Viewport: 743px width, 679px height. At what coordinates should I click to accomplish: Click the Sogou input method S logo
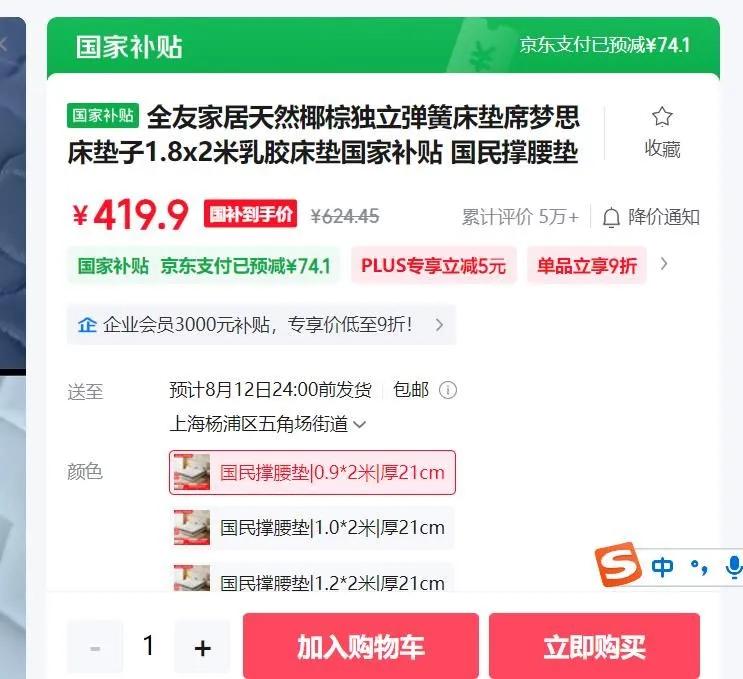pos(618,564)
